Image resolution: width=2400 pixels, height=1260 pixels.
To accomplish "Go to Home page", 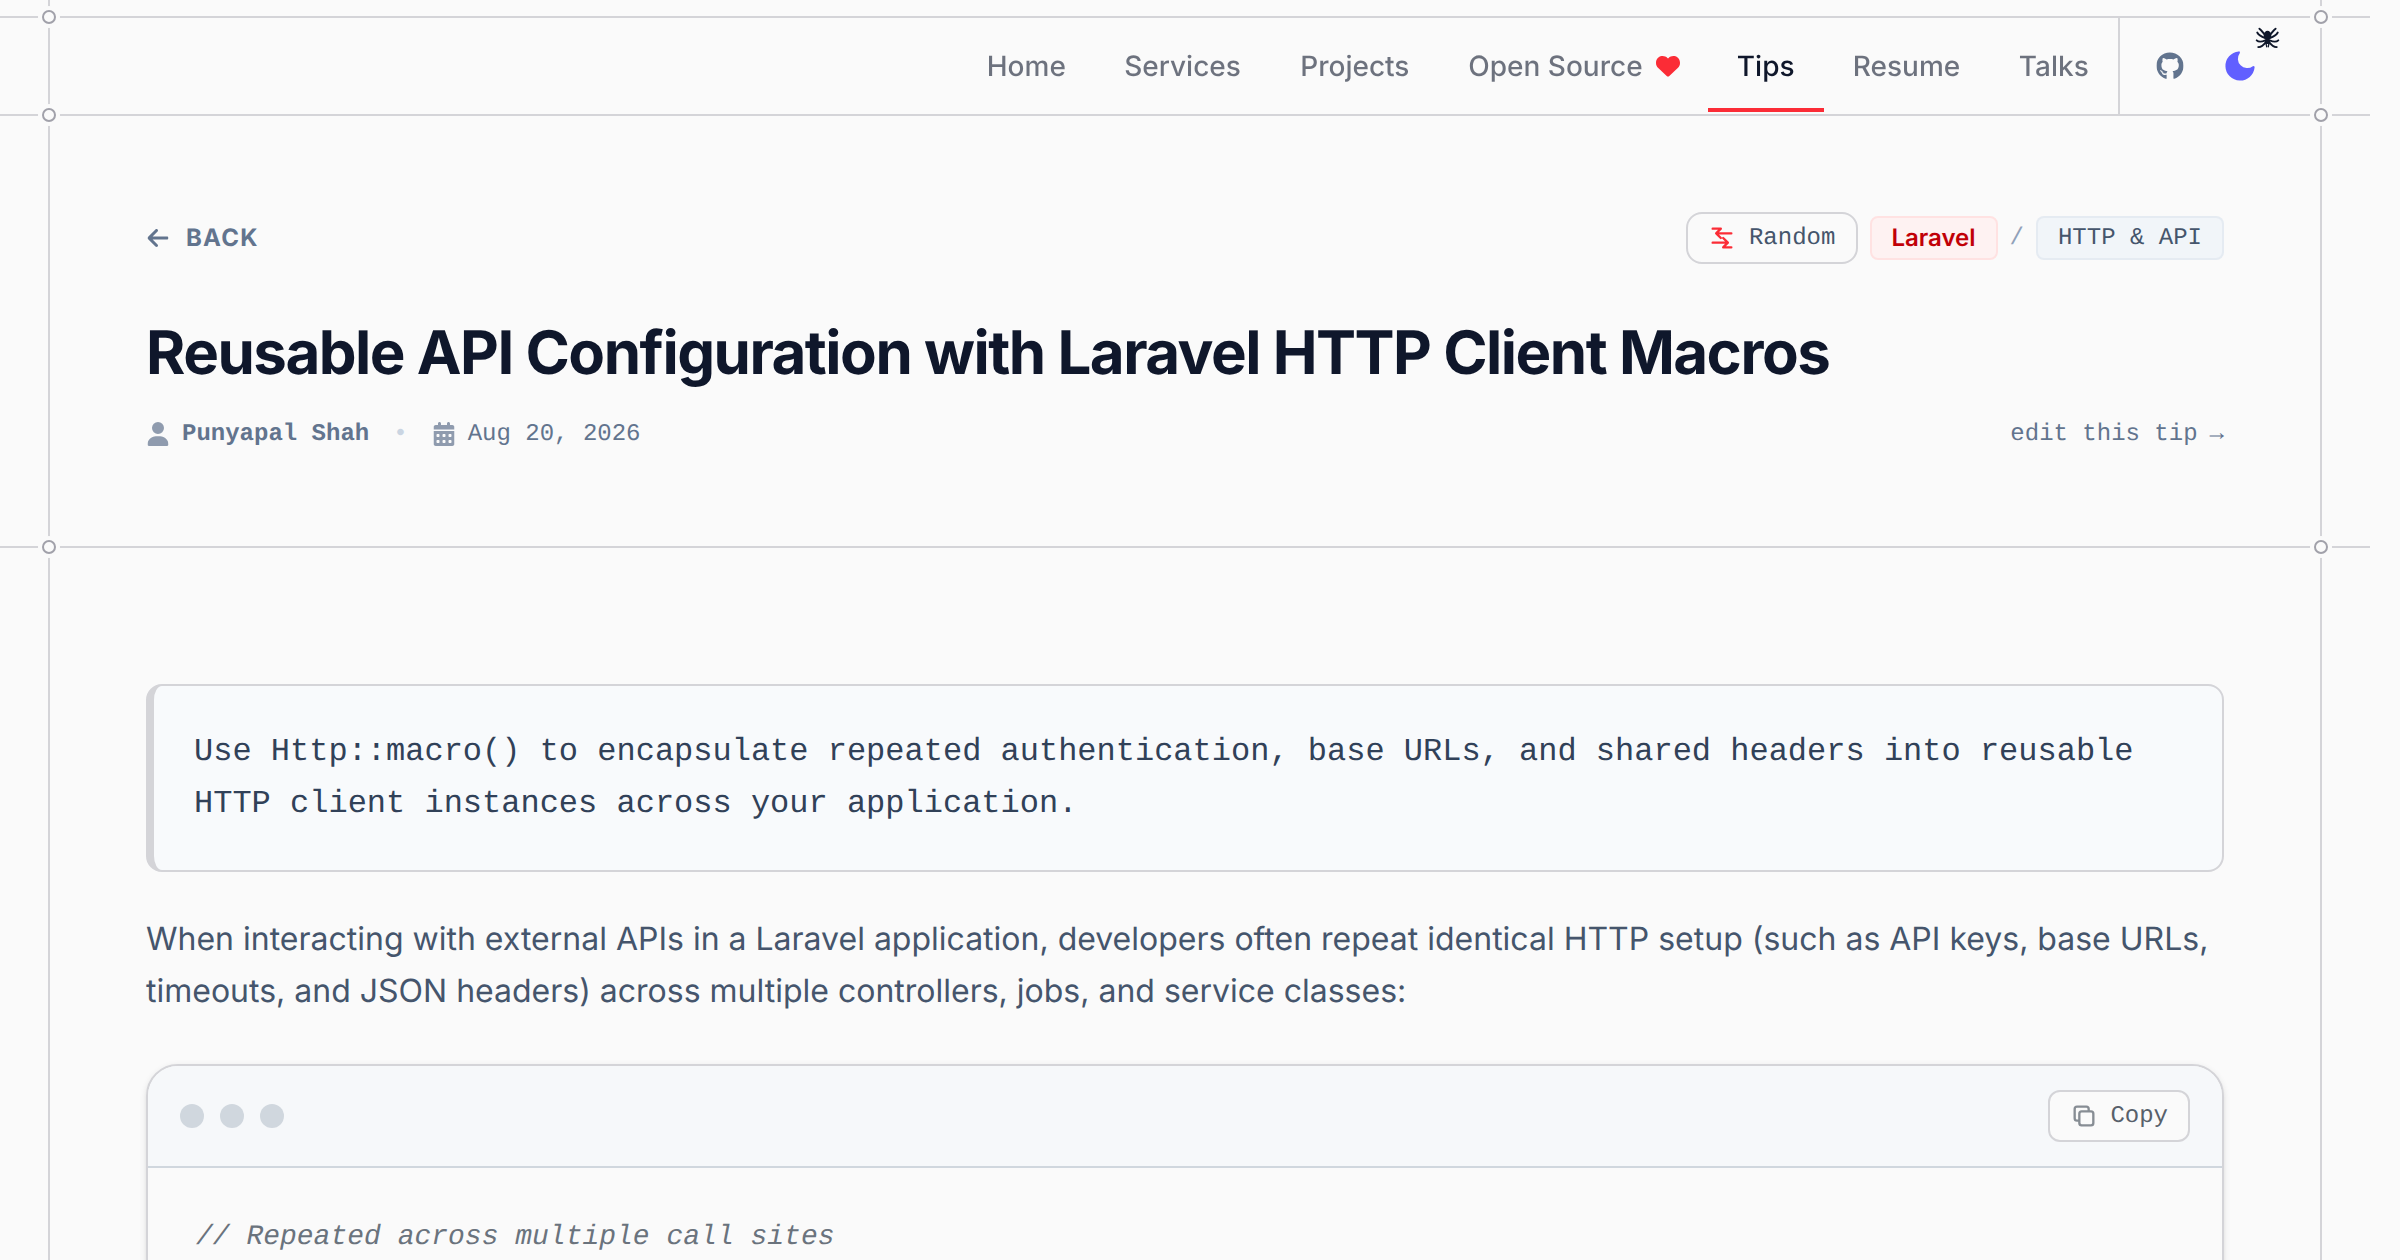I will click(x=1026, y=66).
